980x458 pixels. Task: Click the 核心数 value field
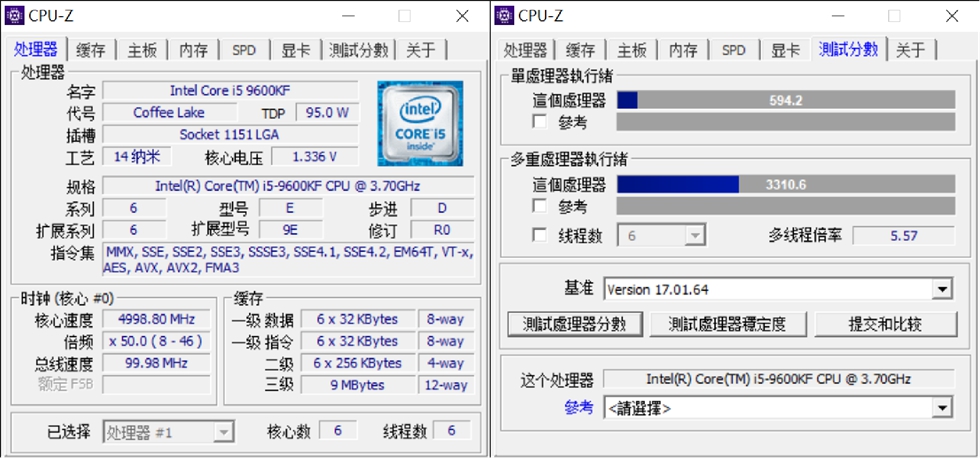pyautogui.click(x=338, y=431)
